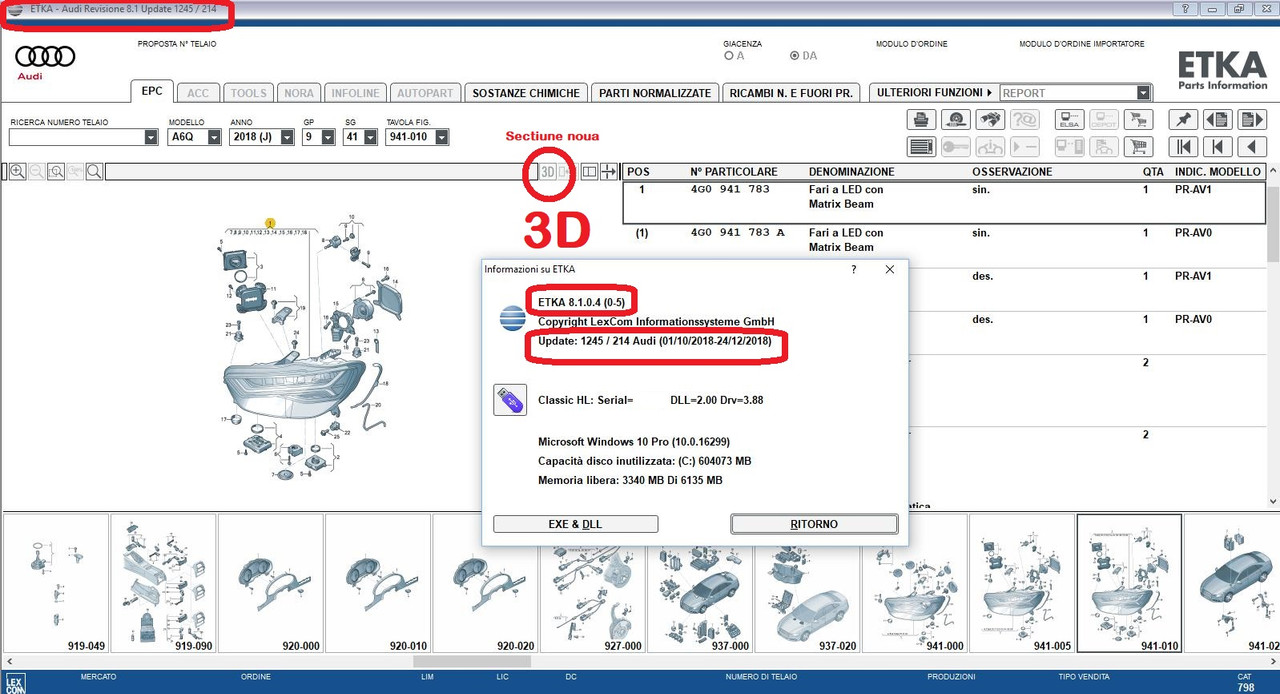Viewport: 1280px width, 694px height.
Task: Close the Informazioni su ETKA dialog
Action: [890, 270]
